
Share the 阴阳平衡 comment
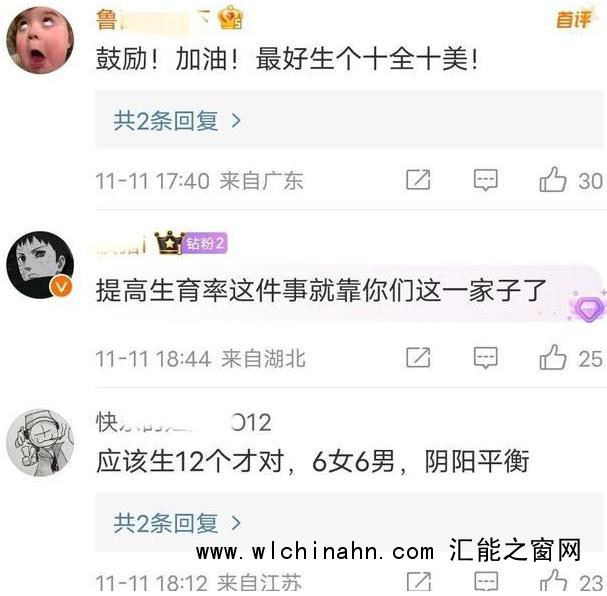[419, 582]
